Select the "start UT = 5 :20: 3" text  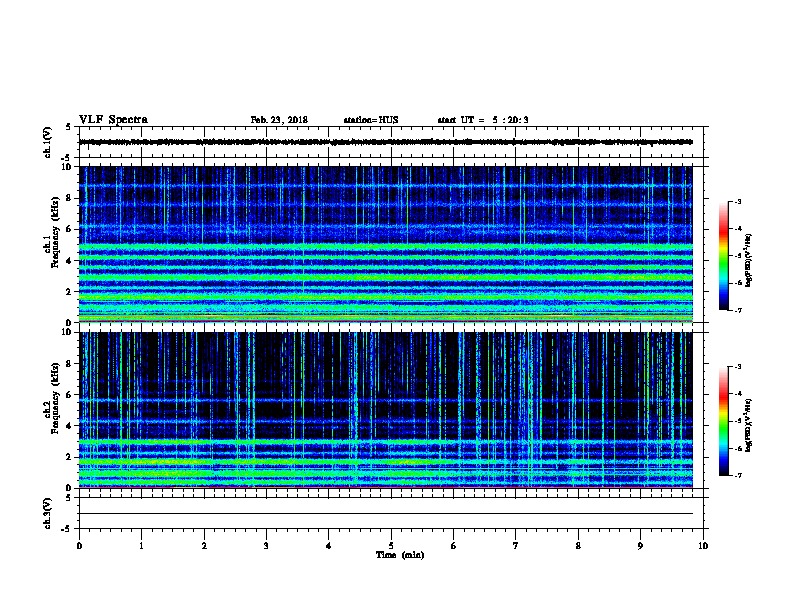click(x=483, y=120)
